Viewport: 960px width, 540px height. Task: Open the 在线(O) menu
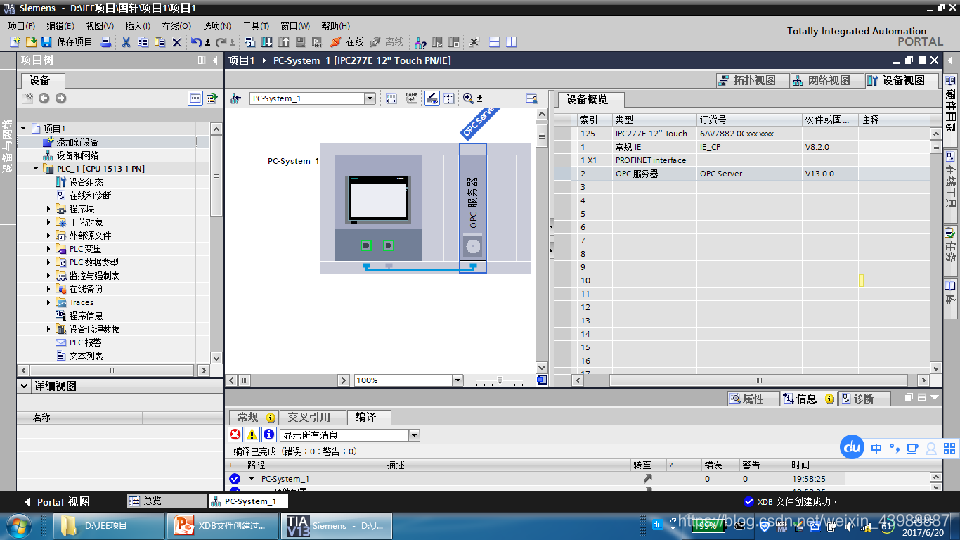pos(176,26)
